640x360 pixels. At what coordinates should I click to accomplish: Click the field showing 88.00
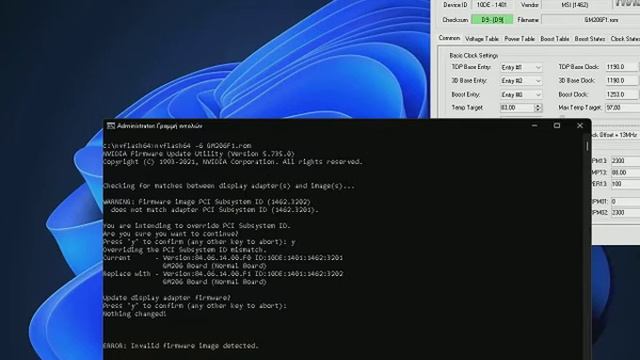[625, 173]
